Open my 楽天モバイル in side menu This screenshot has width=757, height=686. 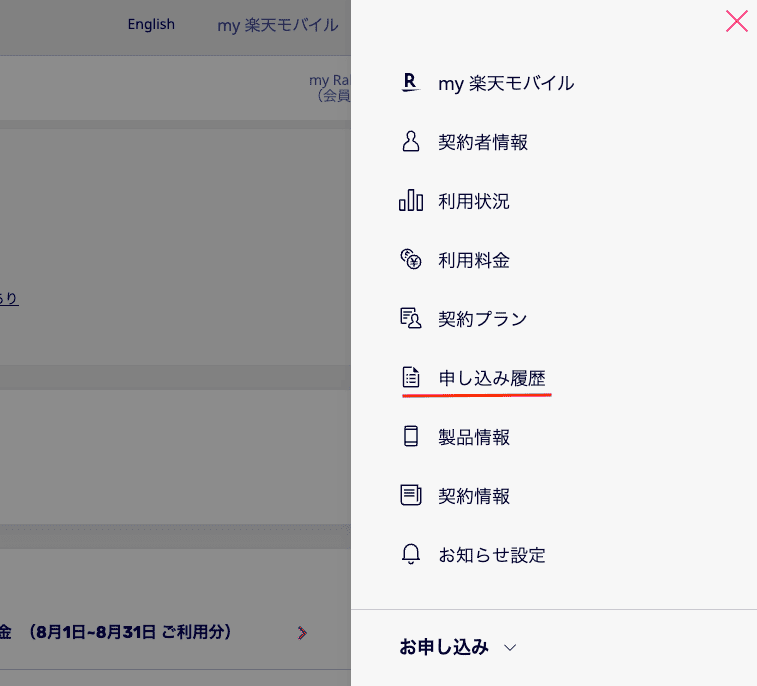click(x=506, y=83)
